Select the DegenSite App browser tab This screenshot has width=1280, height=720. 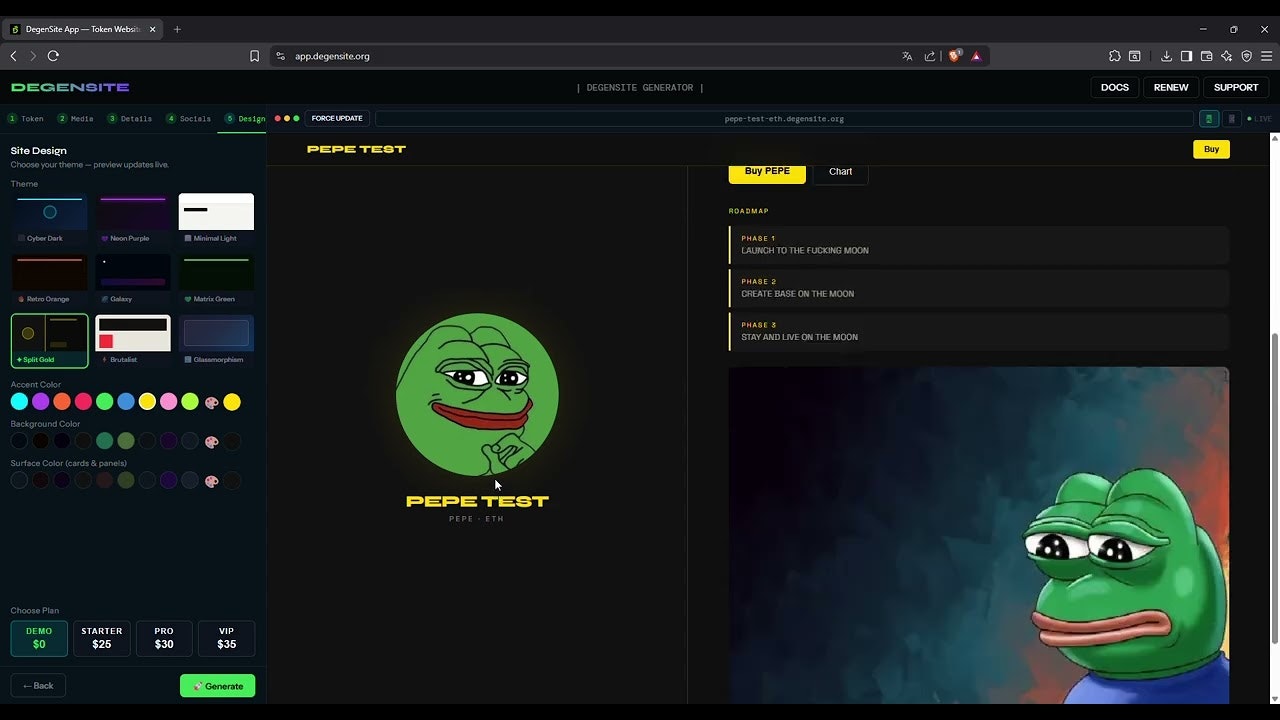click(x=82, y=29)
